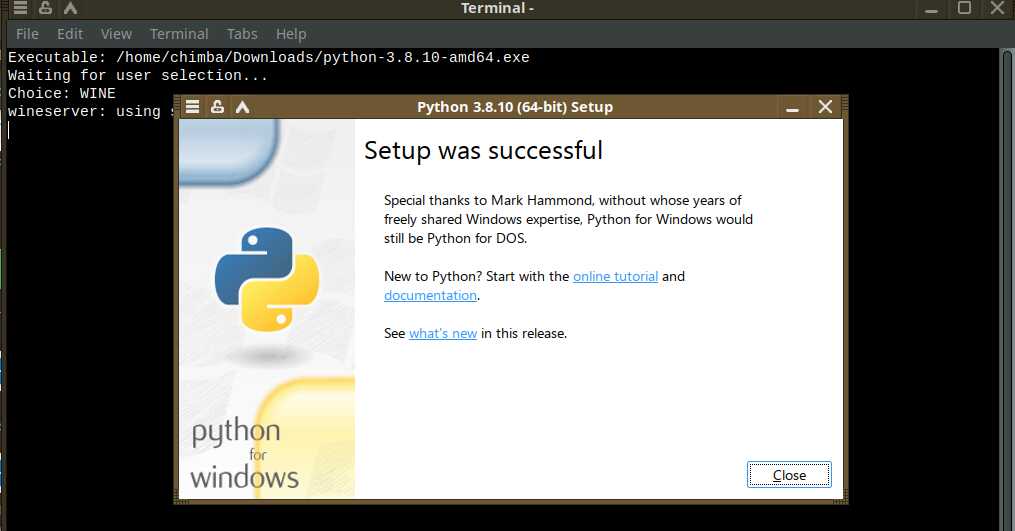
Task: Open the Python Setup window menu (hamburger) icon
Action: (192, 107)
